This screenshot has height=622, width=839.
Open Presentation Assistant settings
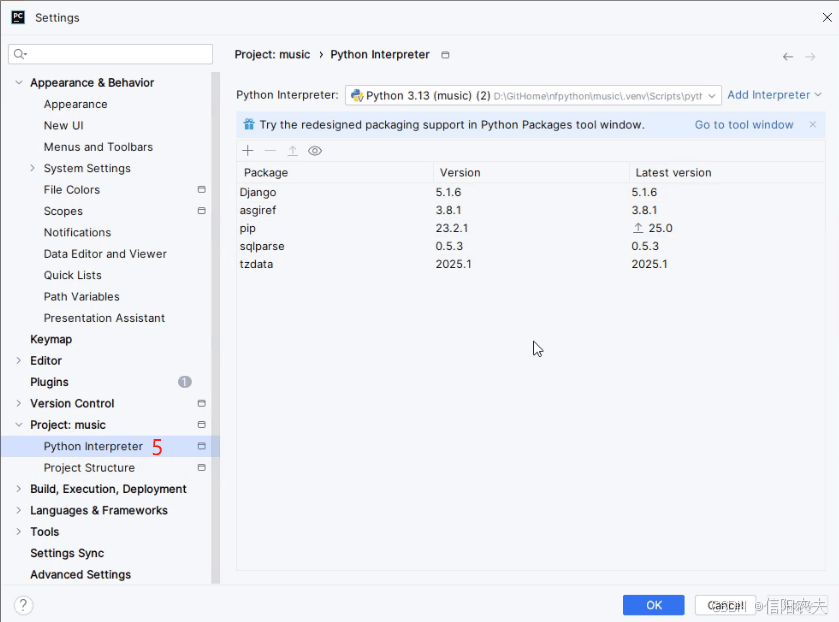click(x=104, y=318)
